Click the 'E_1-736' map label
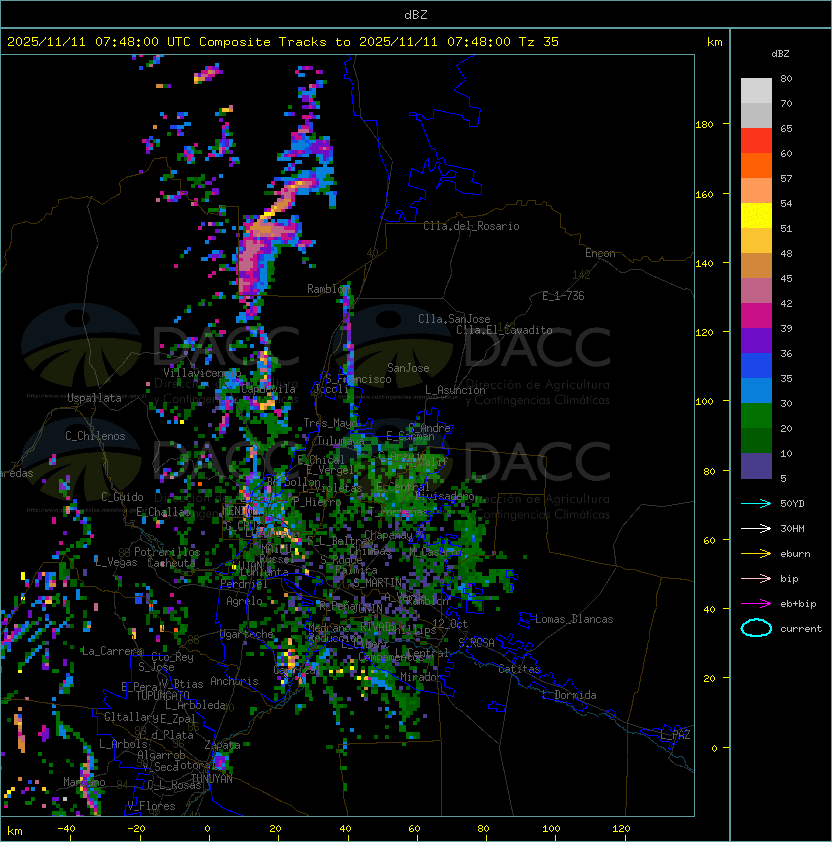 563,296
